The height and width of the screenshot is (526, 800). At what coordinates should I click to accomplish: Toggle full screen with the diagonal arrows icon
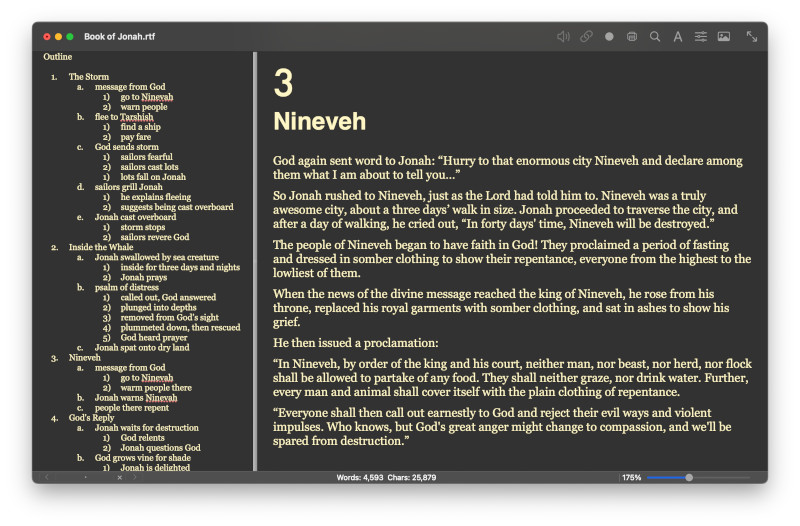(752, 37)
